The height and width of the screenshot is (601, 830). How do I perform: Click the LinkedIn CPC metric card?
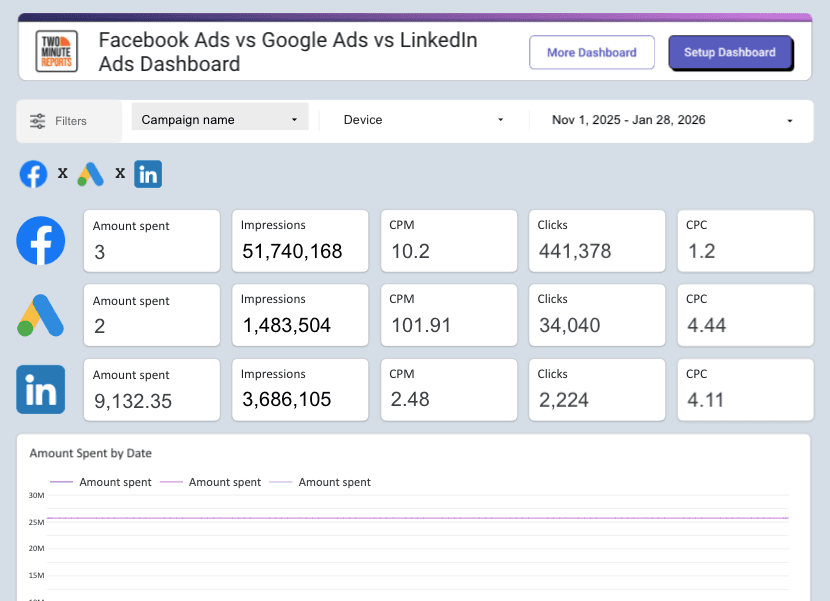(x=745, y=390)
